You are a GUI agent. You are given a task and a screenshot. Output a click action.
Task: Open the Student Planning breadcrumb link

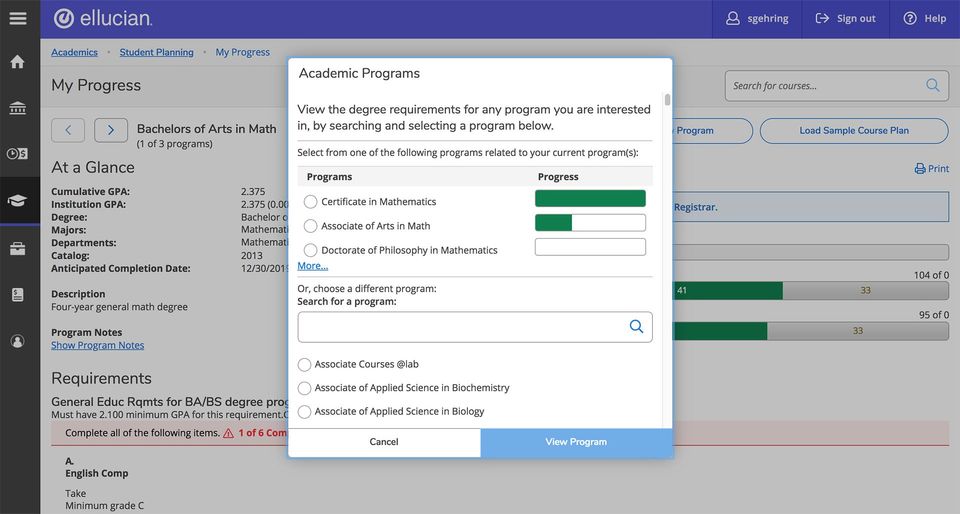pyautogui.click(x=156, y=52)
